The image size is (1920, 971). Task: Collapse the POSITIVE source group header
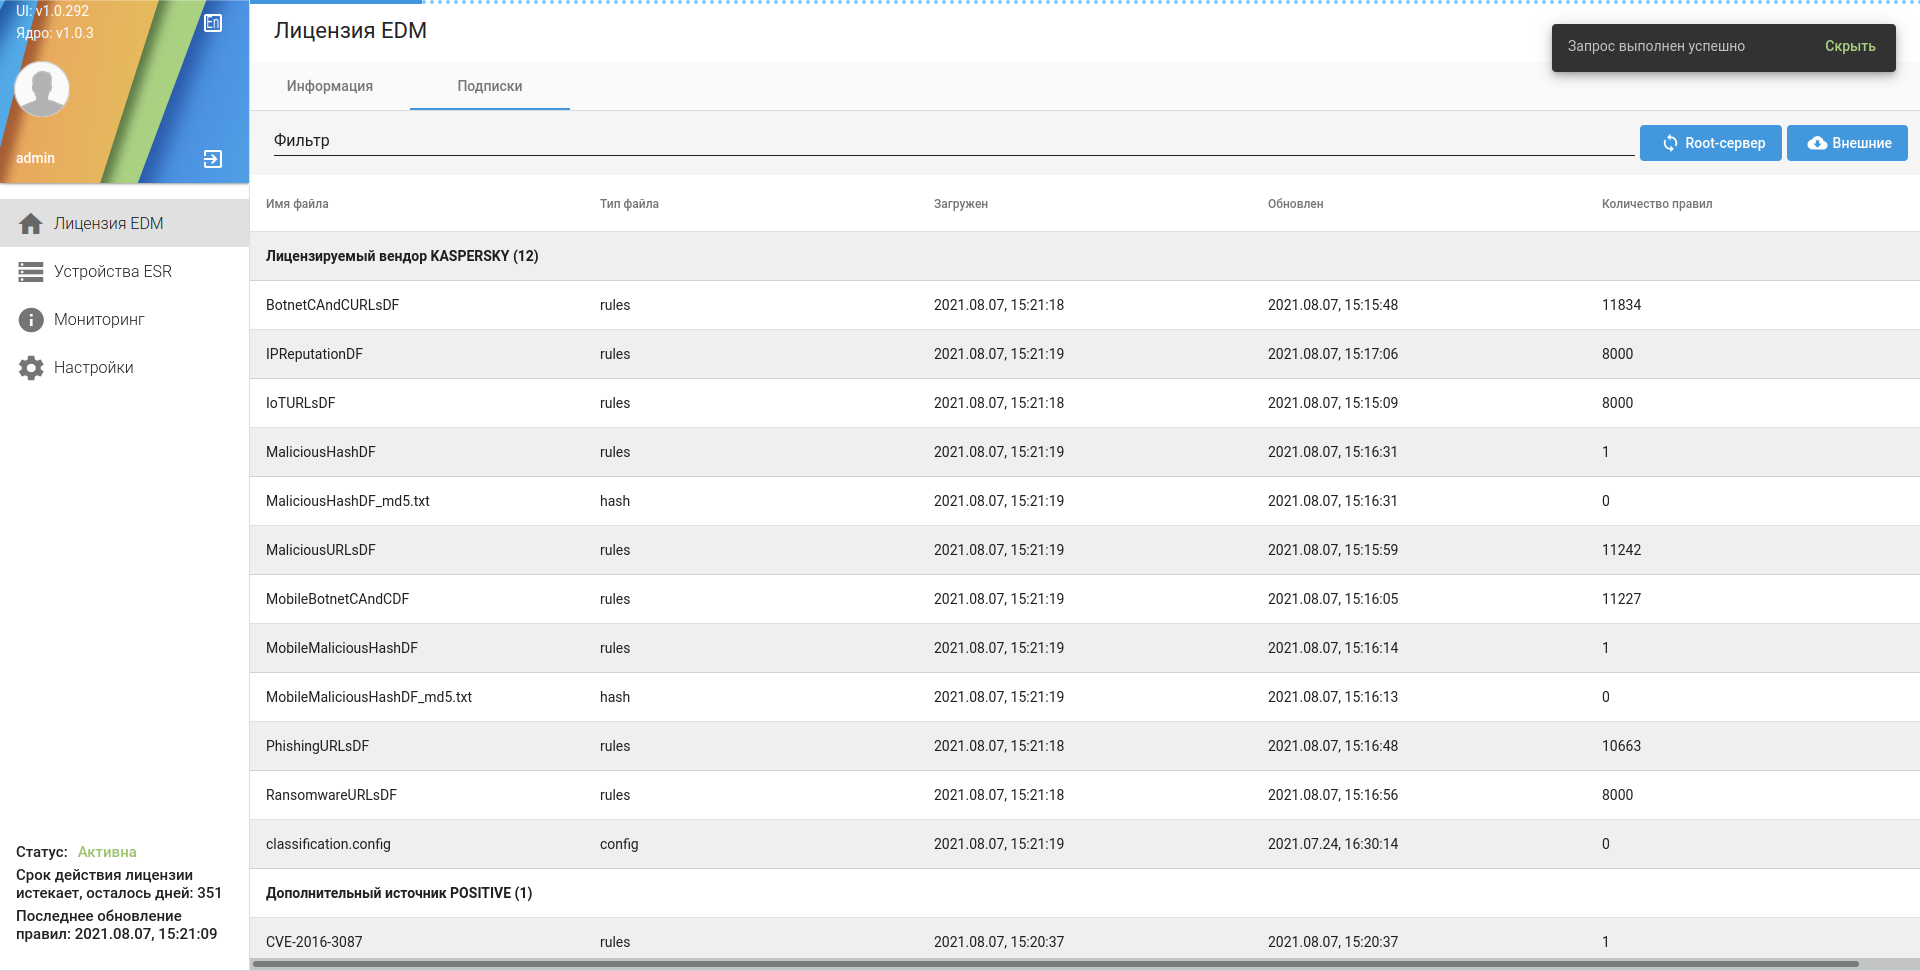pos(398,893)
